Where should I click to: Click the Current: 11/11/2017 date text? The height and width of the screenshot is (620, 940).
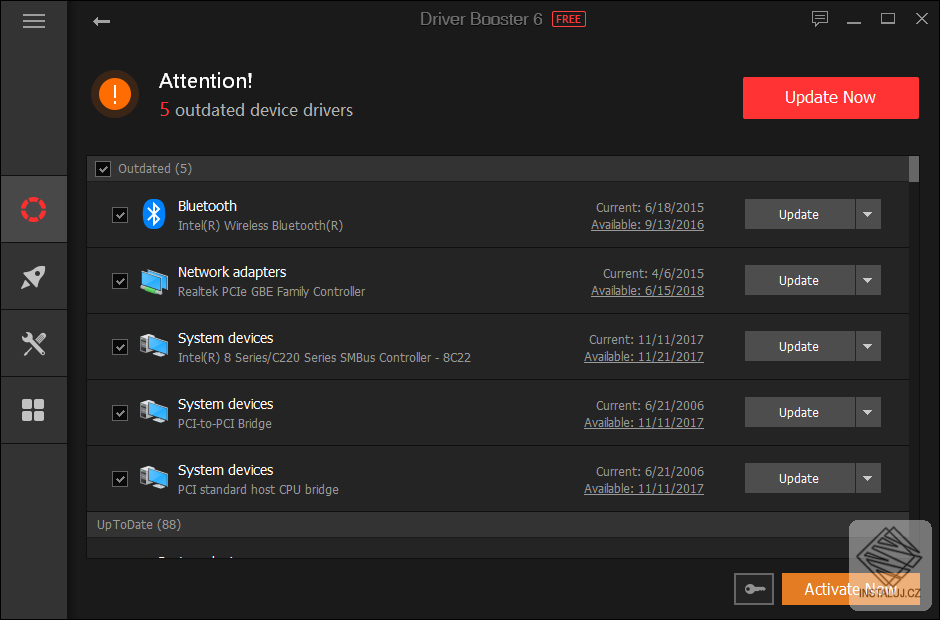[646, 339]
